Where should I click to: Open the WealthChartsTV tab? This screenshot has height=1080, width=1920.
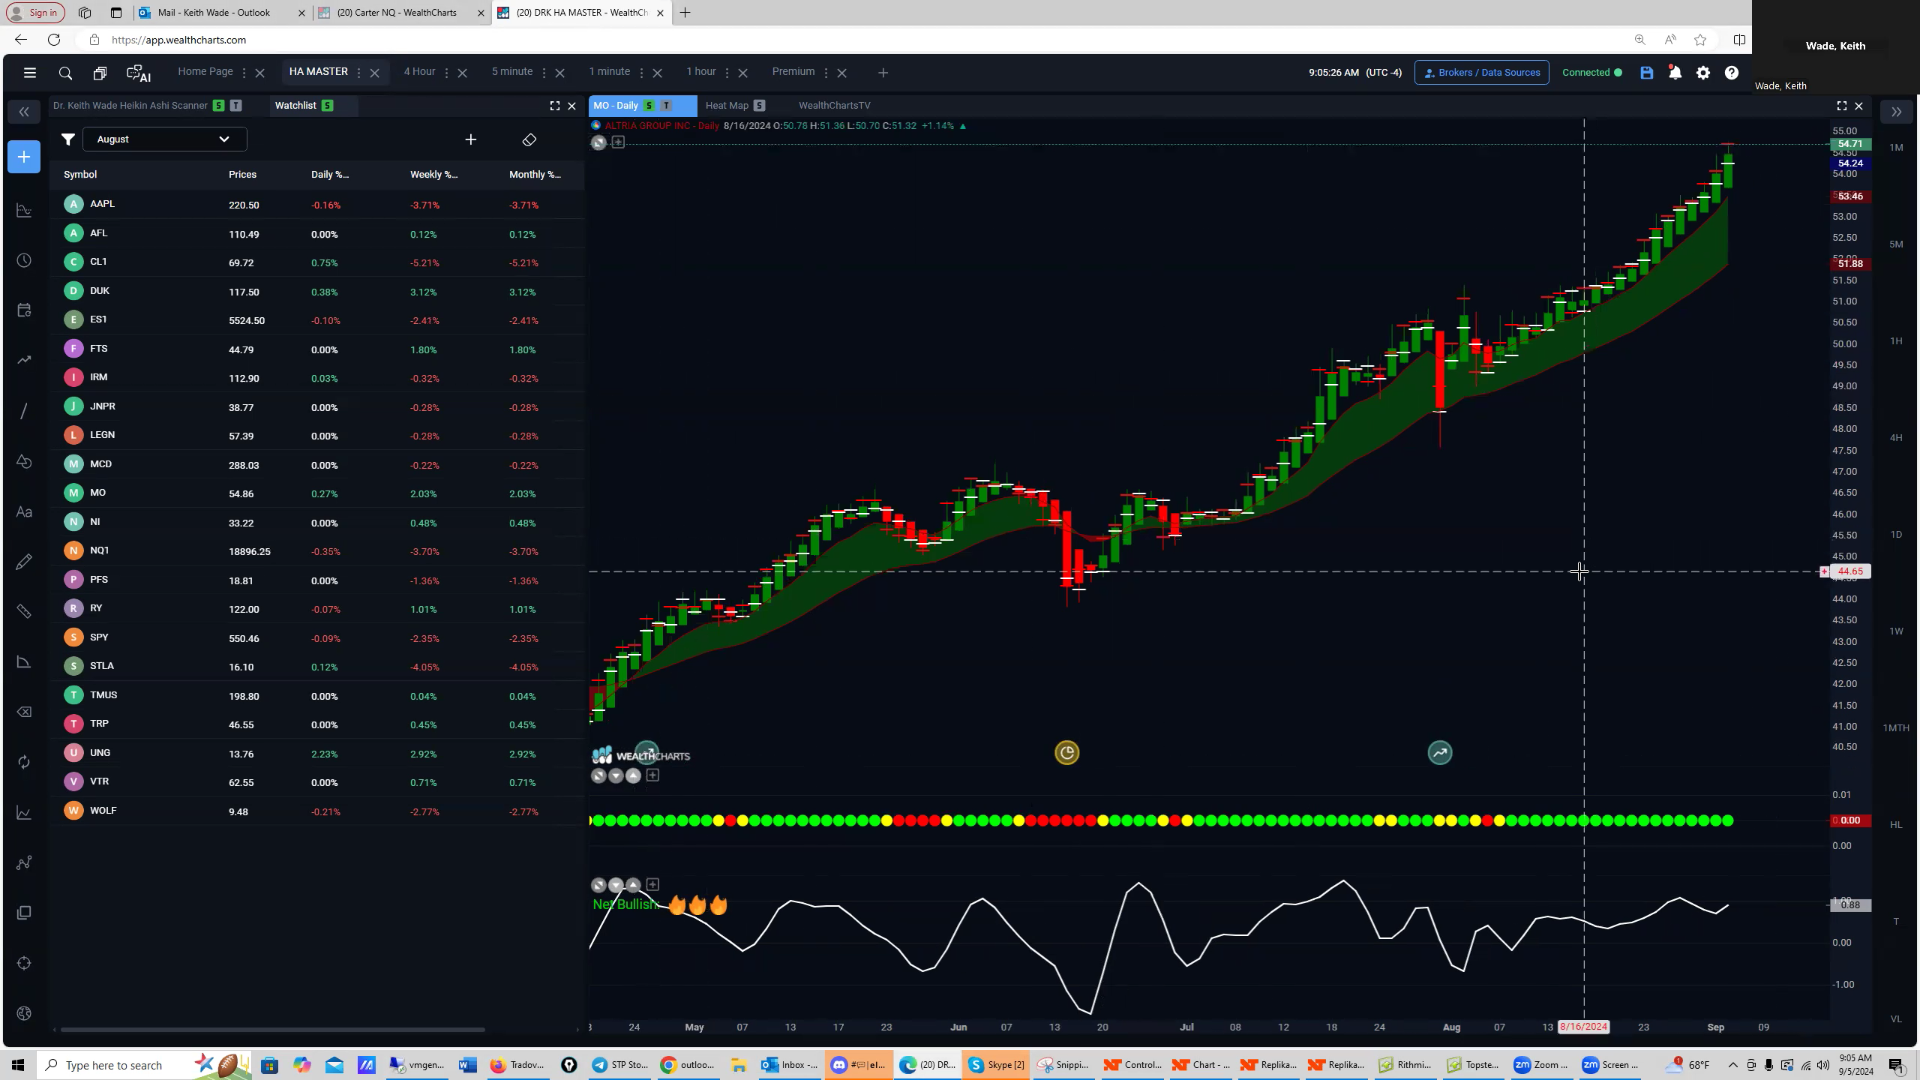click(834, 106)
